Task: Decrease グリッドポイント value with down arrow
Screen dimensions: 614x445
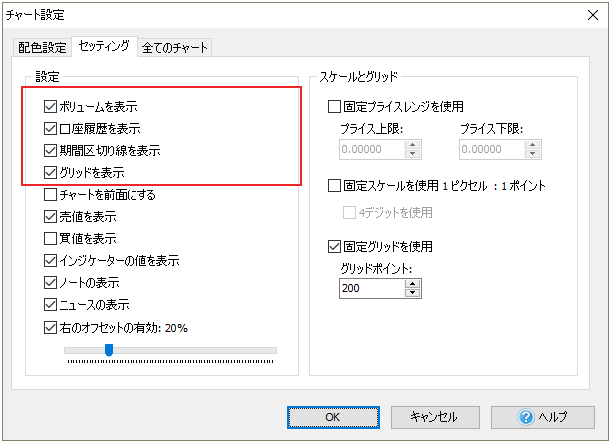Action: click(x=412, y=293)
